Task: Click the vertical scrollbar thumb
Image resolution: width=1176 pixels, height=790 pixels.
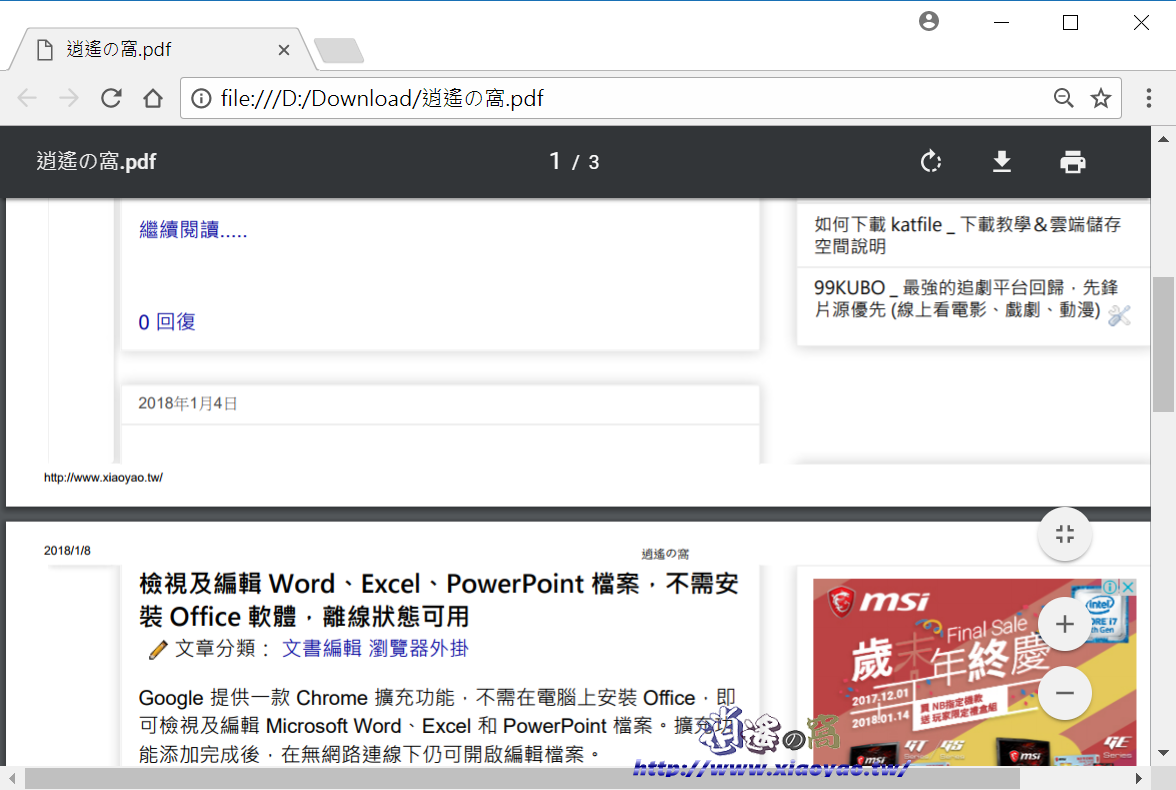Action: click(x=1163, y=344)
